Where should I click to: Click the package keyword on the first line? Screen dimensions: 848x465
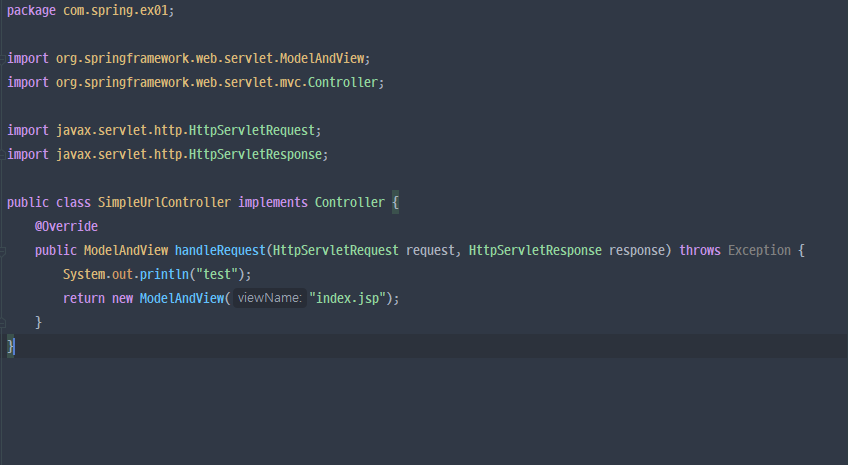point(31,11)
